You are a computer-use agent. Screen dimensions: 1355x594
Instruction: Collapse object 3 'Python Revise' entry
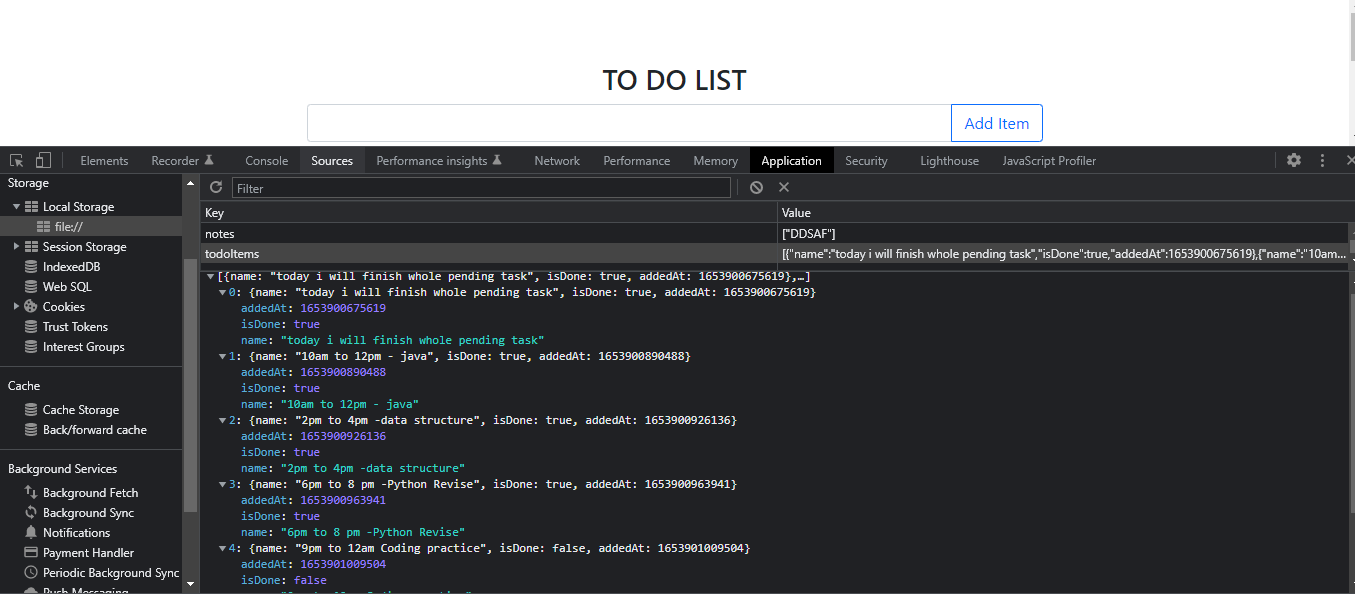(222, 484)
